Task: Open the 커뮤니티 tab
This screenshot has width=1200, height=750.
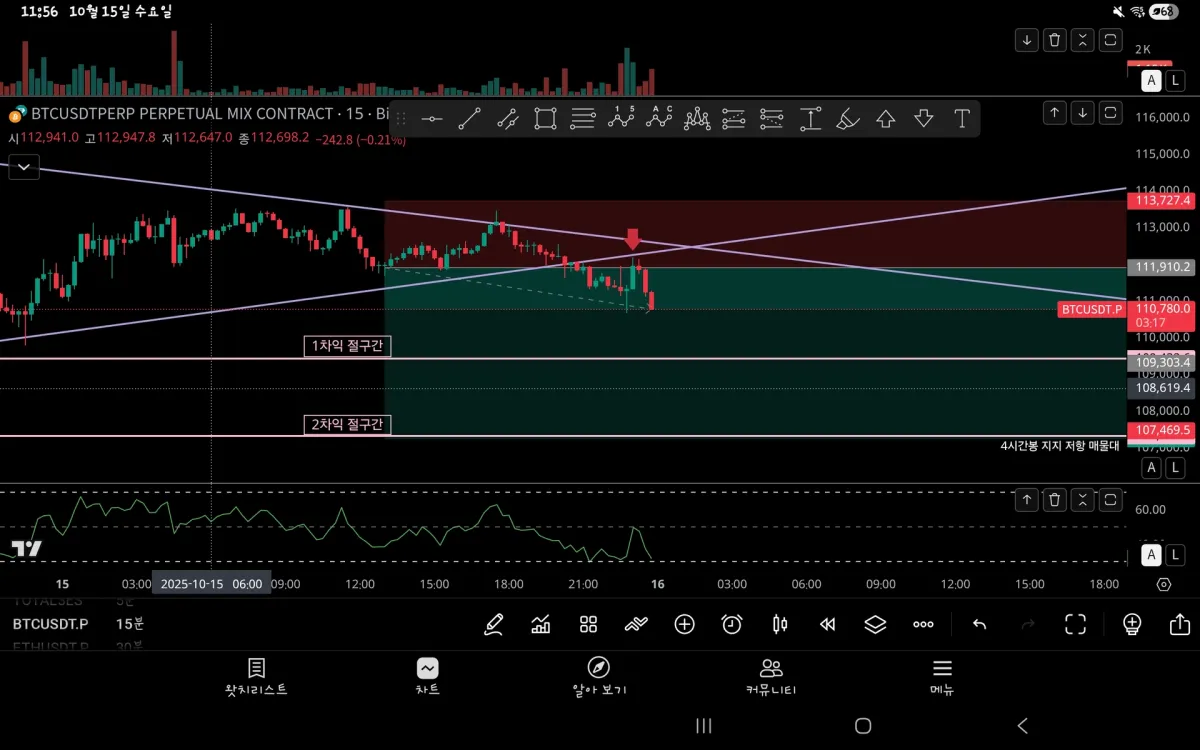Action: (771, 677)
